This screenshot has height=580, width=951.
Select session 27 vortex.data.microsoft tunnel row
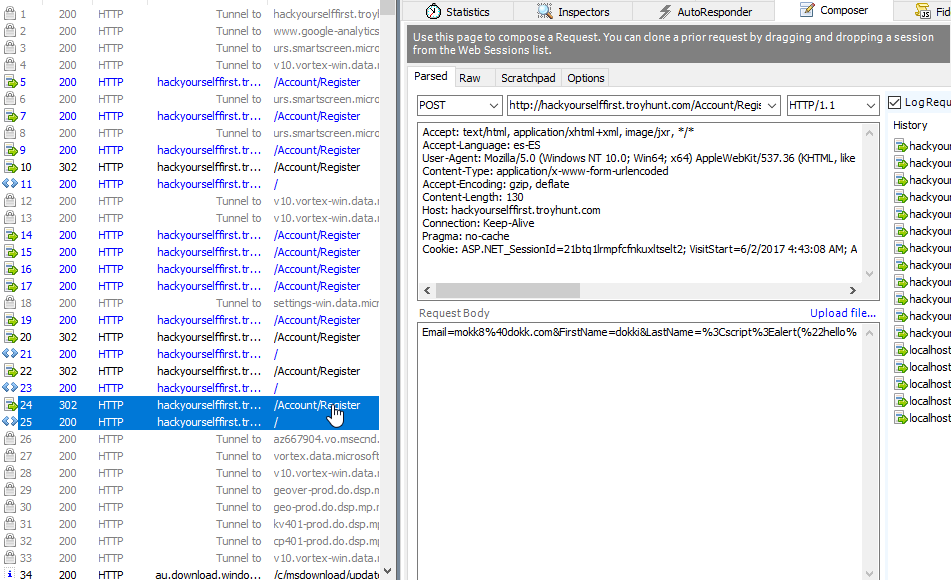[x=191, y=456]
